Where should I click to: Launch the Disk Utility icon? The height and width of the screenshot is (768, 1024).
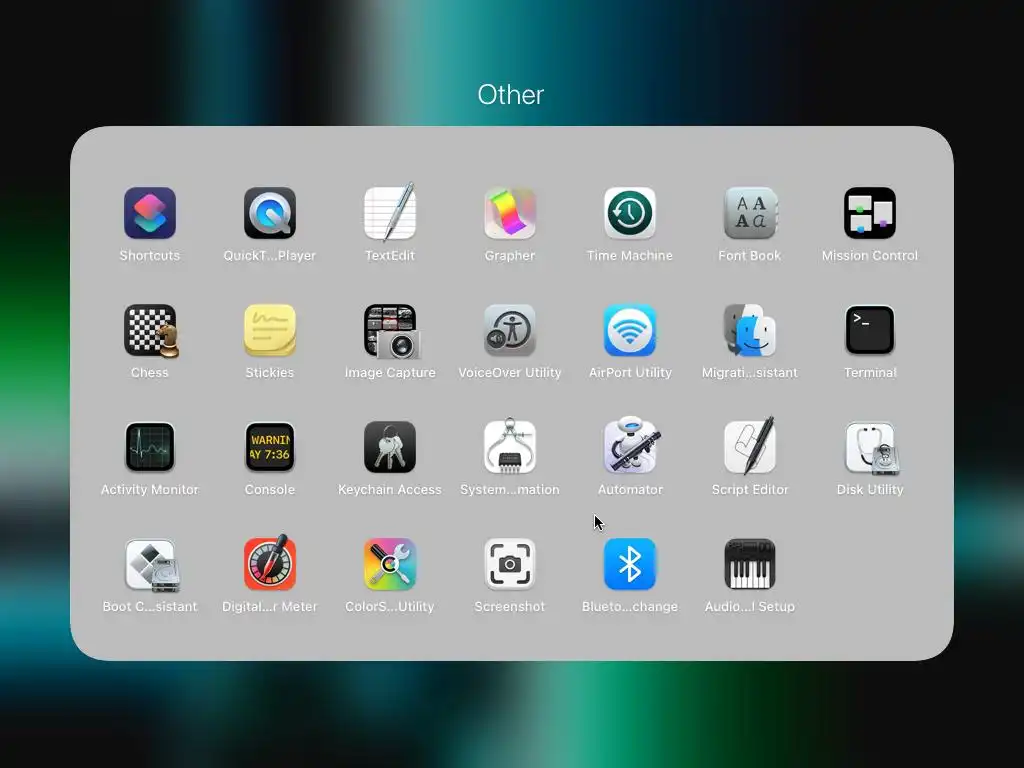[x=871, y=447]
